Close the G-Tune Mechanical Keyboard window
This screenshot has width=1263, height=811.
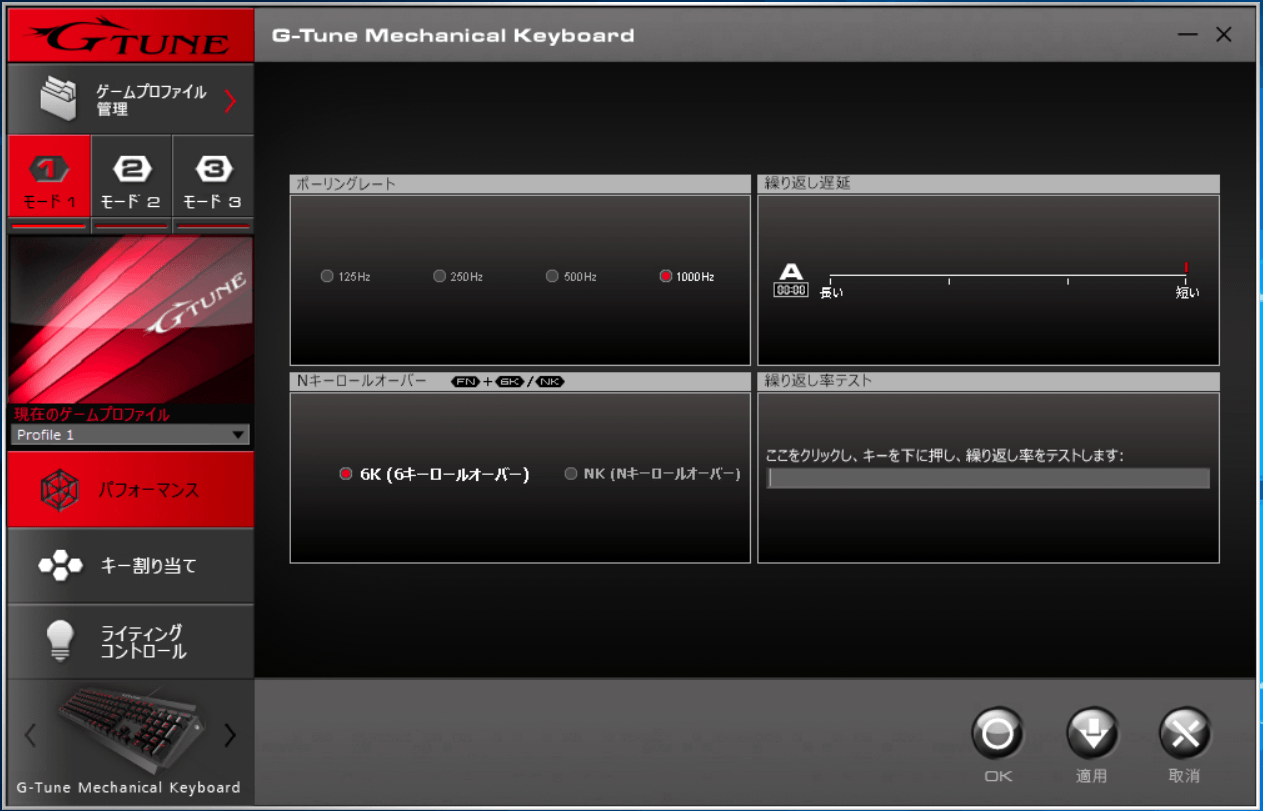pos(1224,35)
